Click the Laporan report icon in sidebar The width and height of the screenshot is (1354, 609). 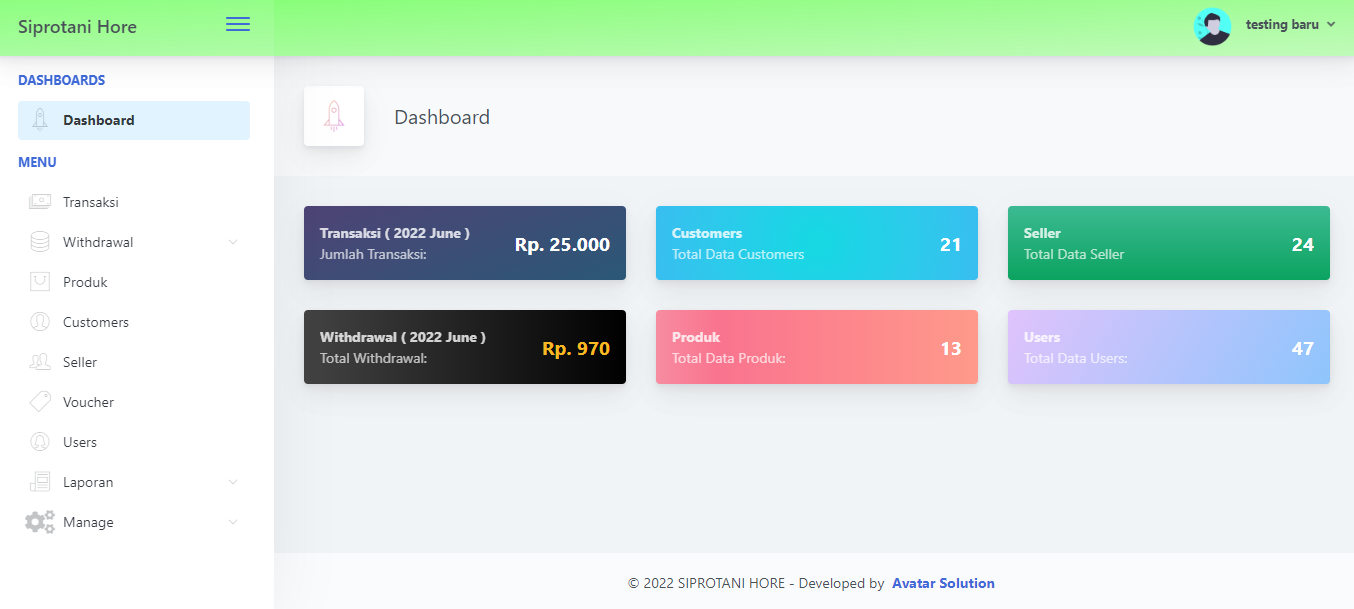[40, 482]
